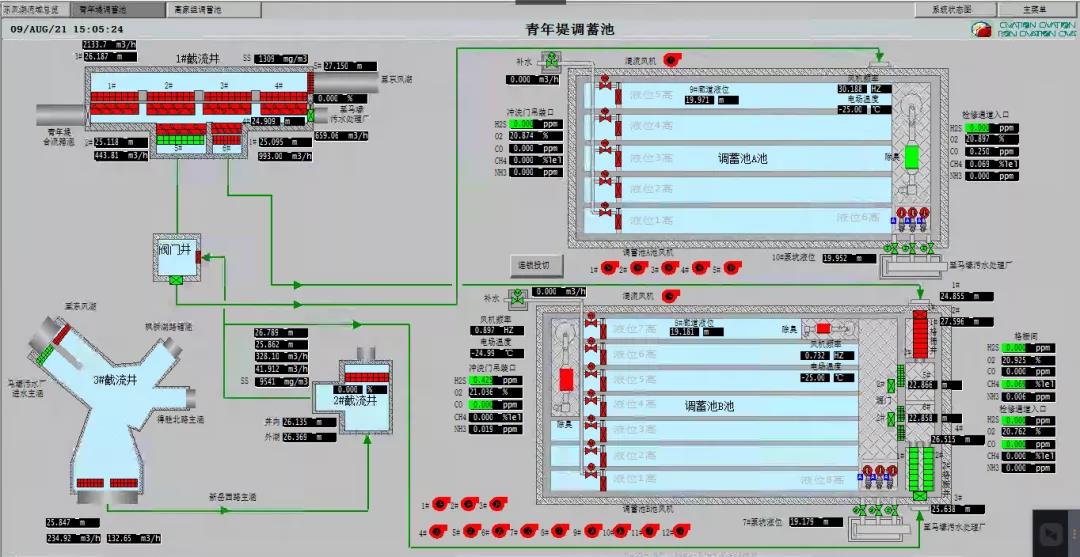The width and height of the screenshot is (1080, 557).
Task: Click the 连锁投切 button
Action: point(537,265)
